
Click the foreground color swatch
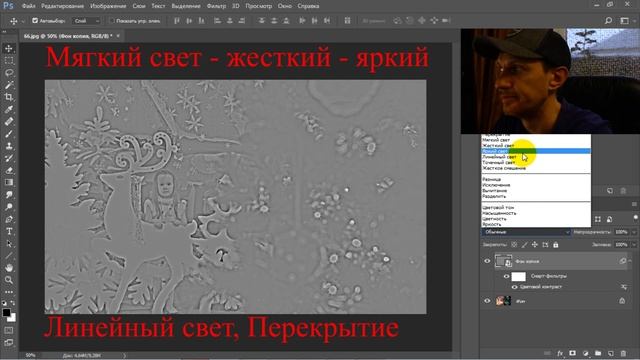coord(6,313)
